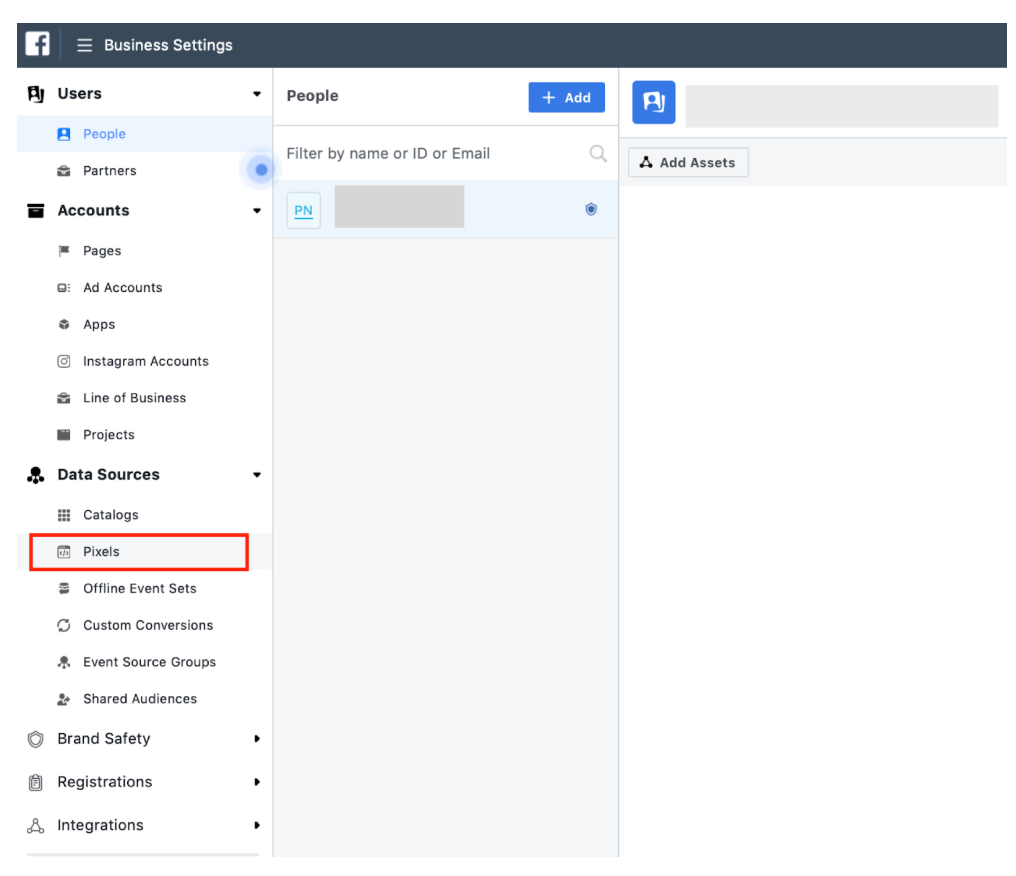This screenshot has height=876, width=1016.
Task: Collapse the Users section arrow
Action: tap(257, 94)
